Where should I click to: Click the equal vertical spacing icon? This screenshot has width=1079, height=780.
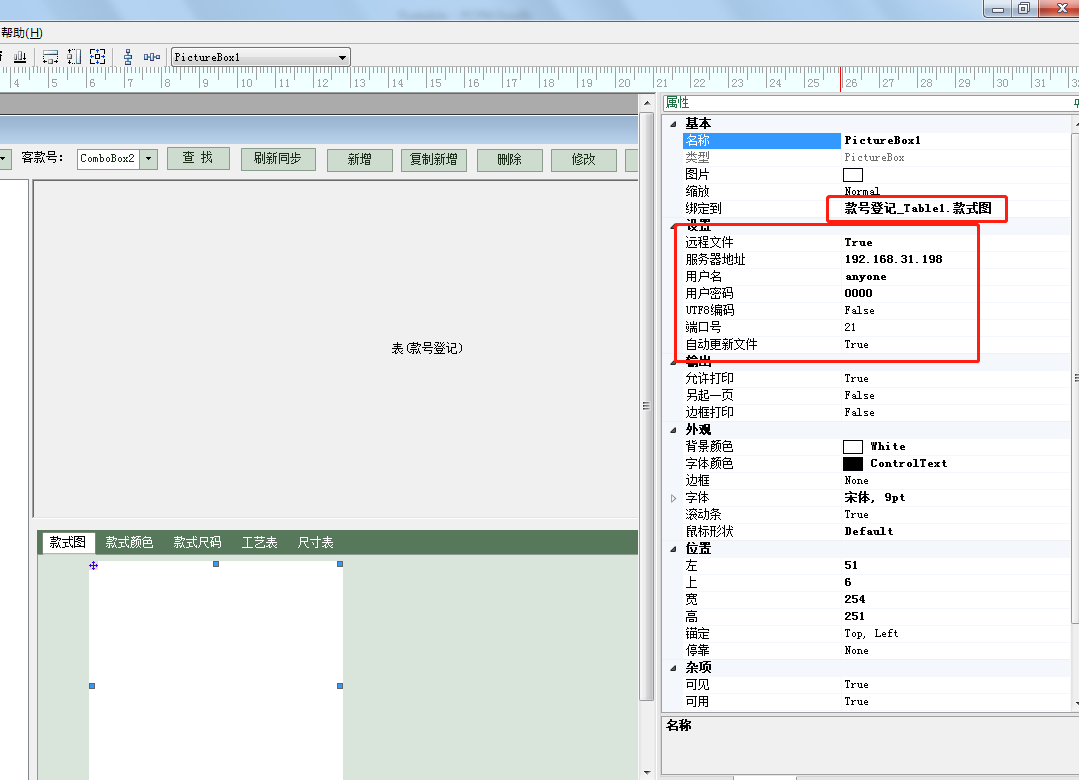128,57
